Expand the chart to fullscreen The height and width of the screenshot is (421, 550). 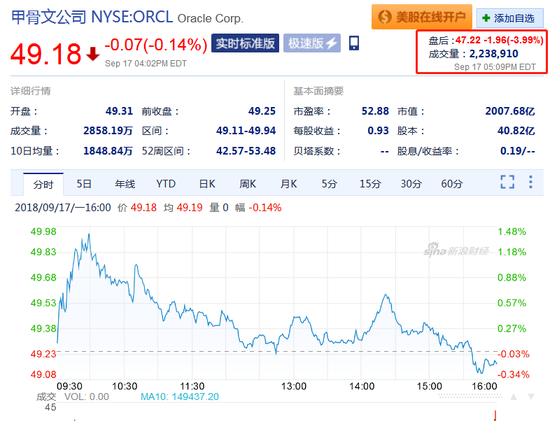click(x=507, y=182)
